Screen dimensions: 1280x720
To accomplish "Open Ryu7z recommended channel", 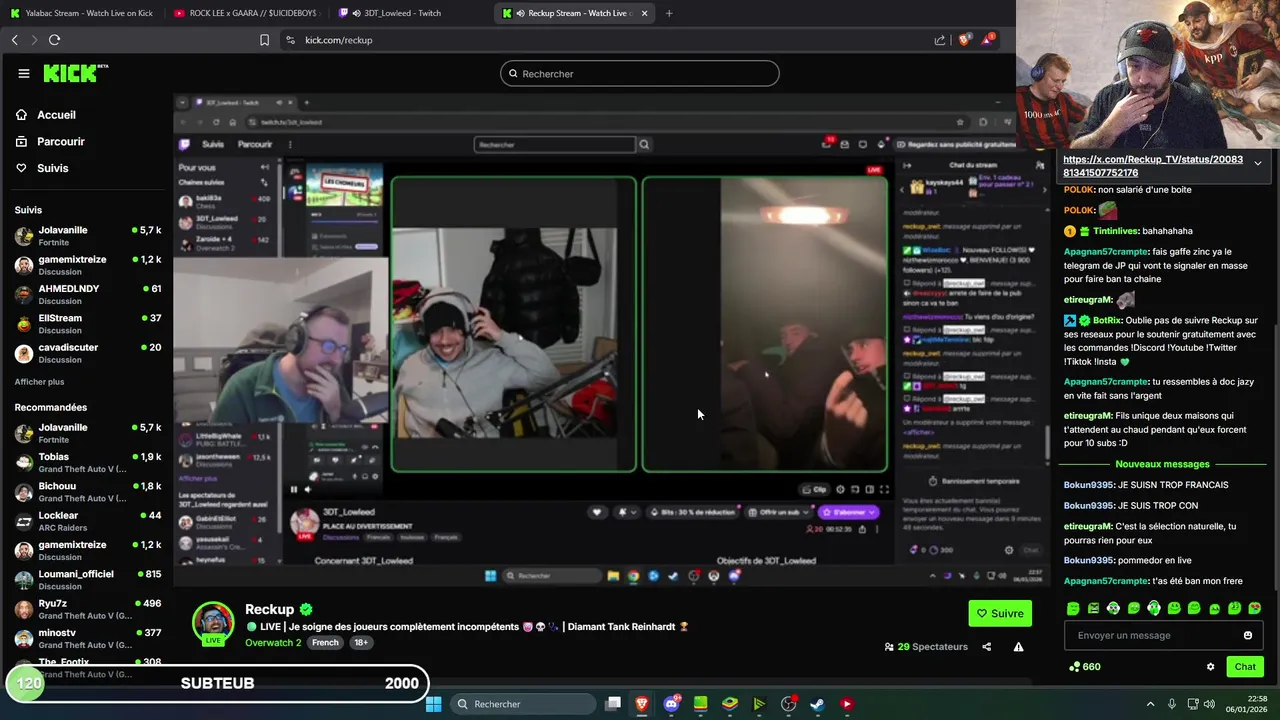I will point(87,608).
